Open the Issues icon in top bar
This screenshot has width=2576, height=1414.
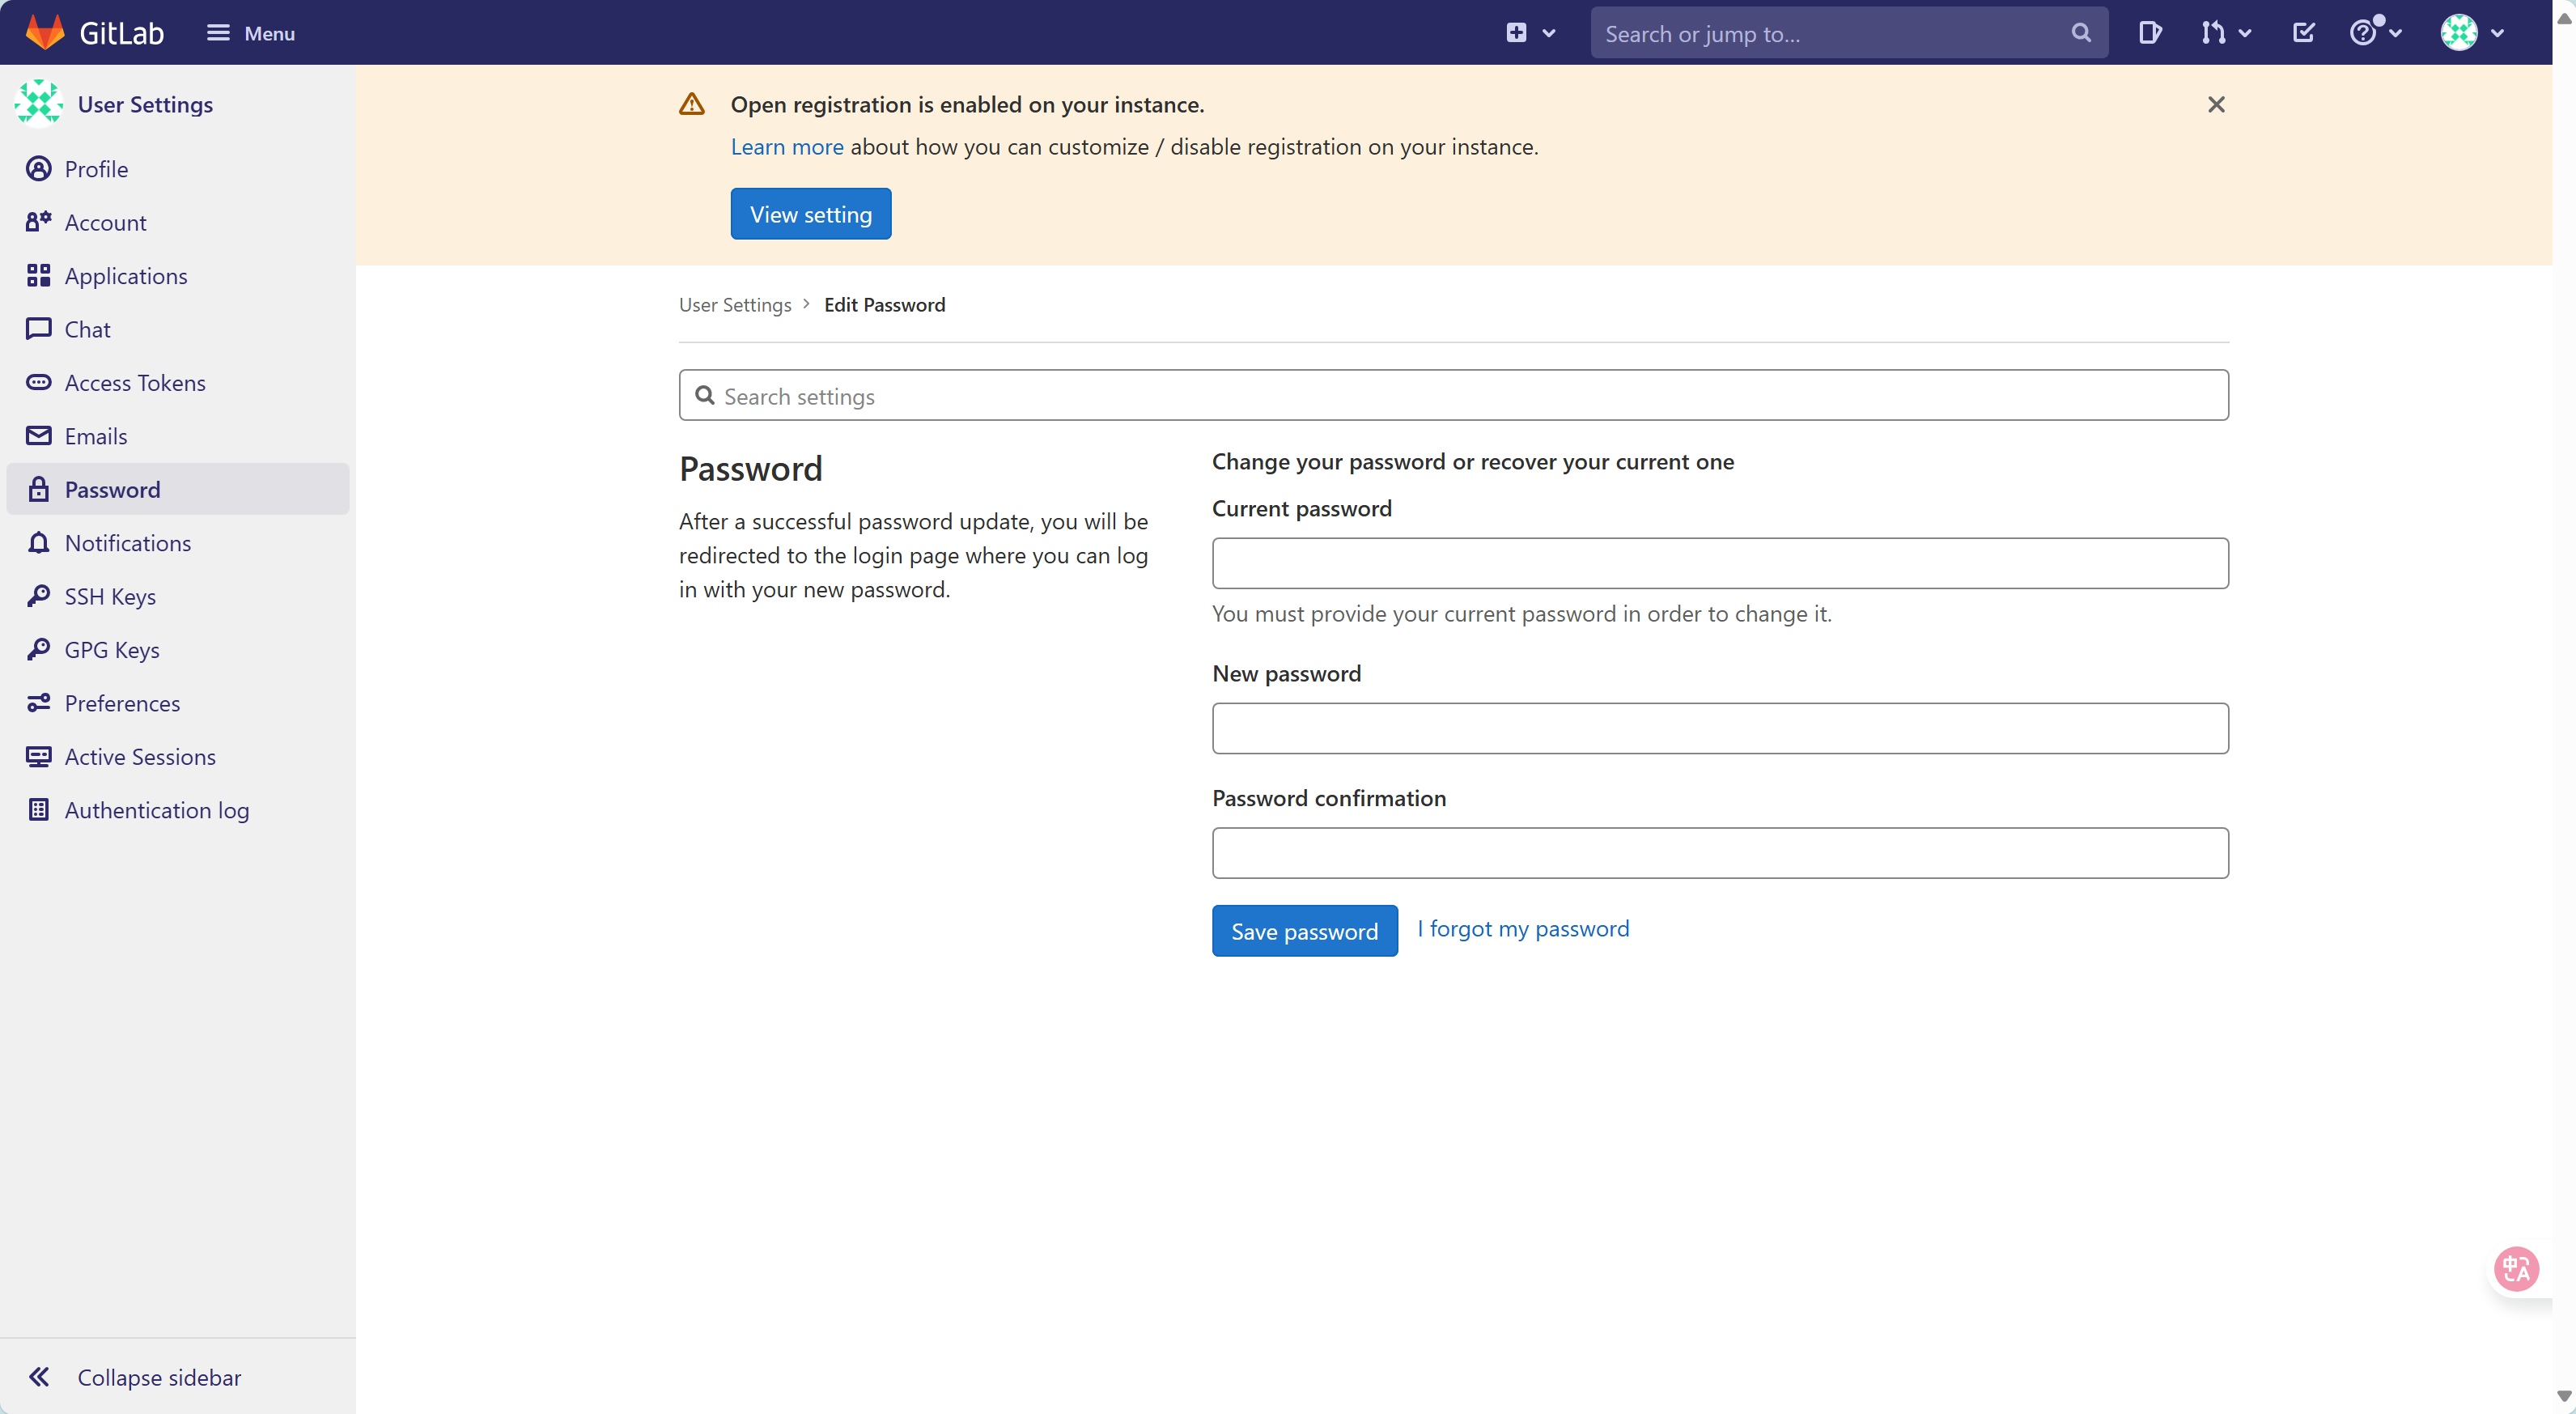tap(2150, 33)
